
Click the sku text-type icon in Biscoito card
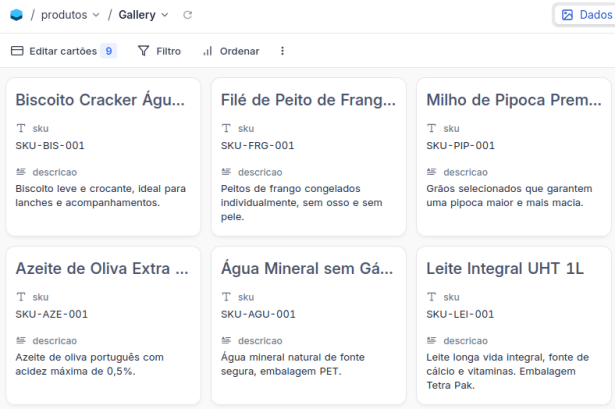[21, 129]
